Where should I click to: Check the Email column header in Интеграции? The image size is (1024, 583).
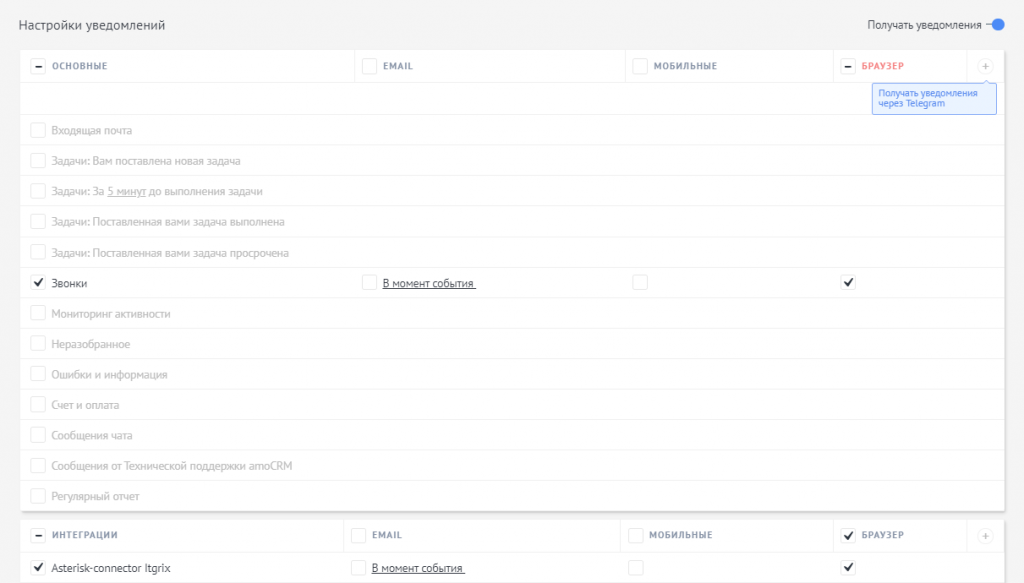point(358,536)
